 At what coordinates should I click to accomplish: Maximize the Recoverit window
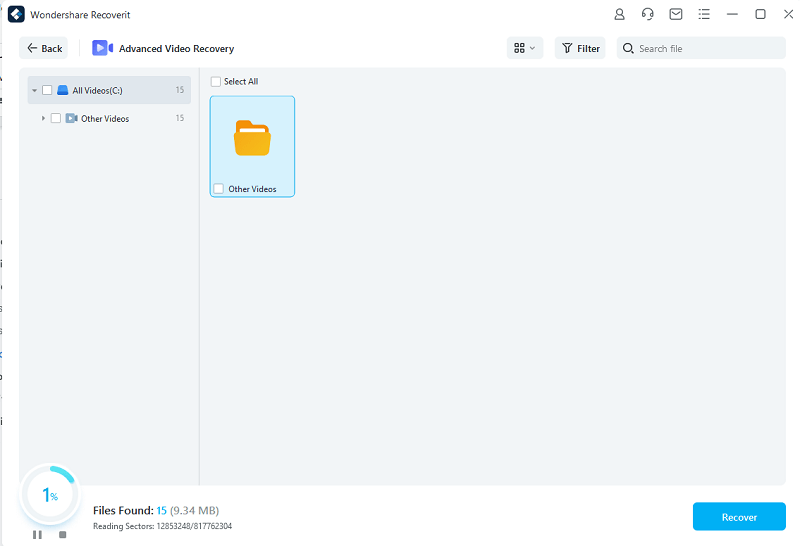(760, 14)
